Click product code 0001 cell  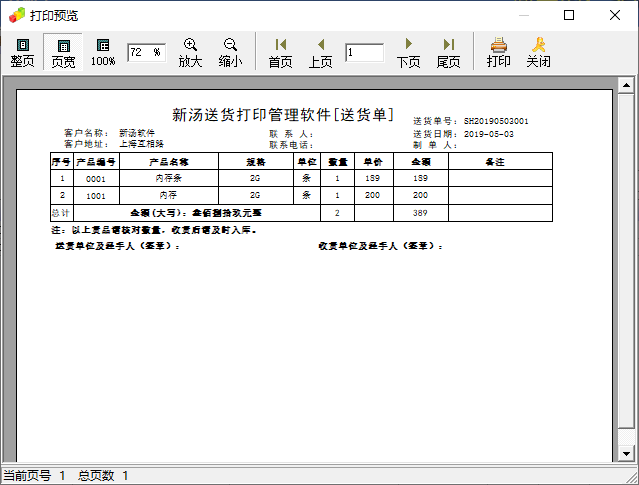pos(96,179)
